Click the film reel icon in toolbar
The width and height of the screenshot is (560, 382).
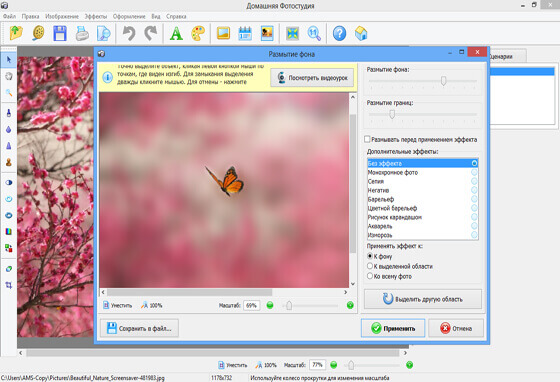(38, 33)
